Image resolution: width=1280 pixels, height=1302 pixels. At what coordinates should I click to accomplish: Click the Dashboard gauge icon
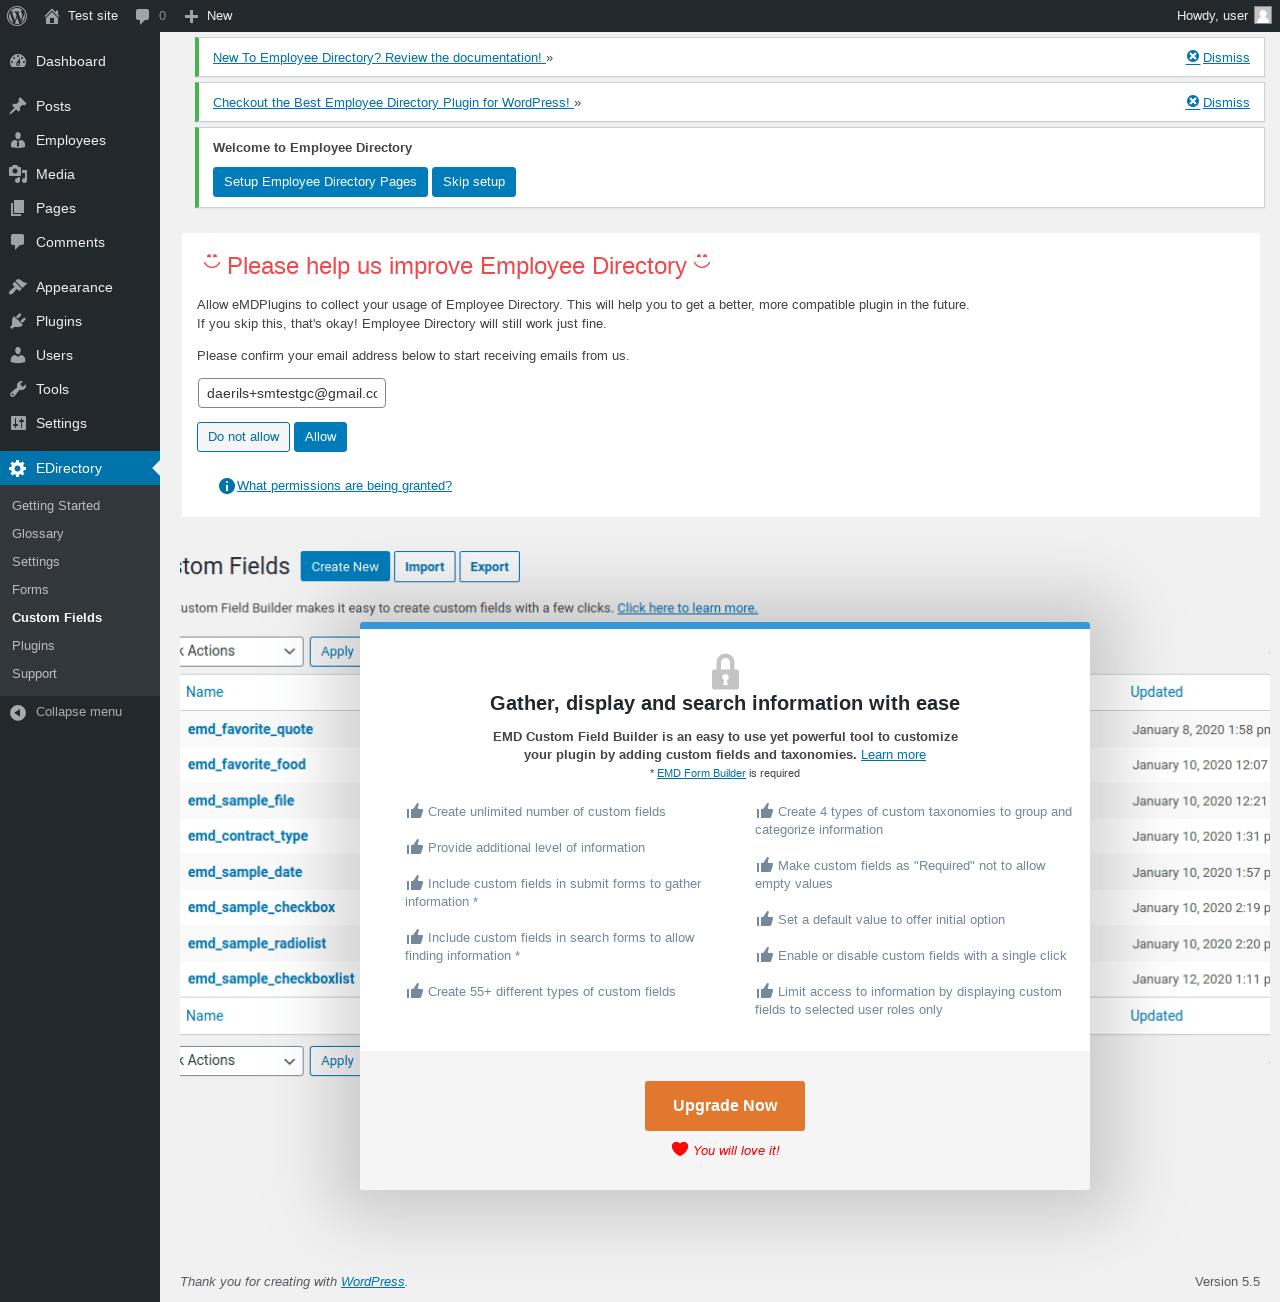coord(18,61)
